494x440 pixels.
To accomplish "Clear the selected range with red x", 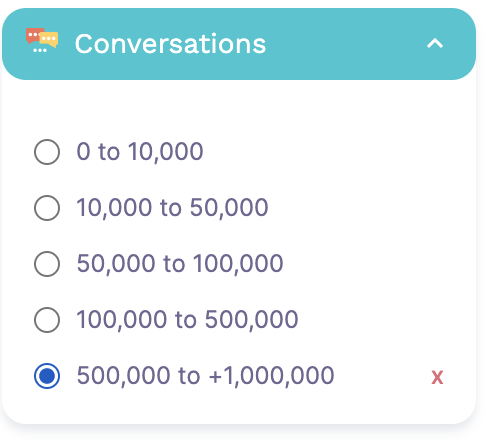I will click(437, 377).
